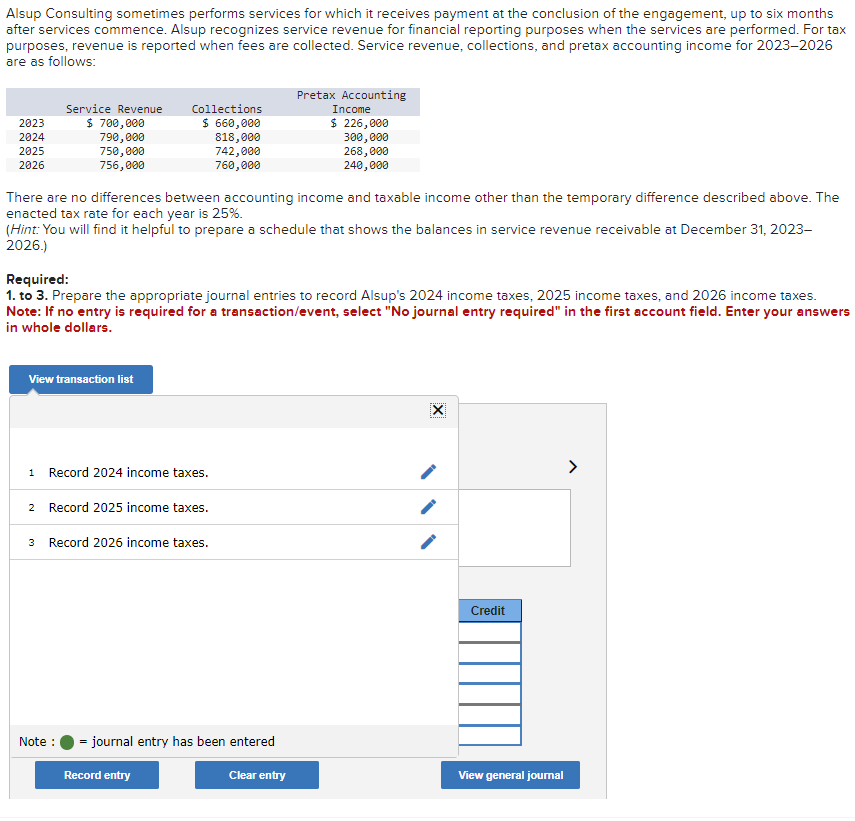Select transaction 1 Record 2024 income taxes
The width and height of the screenshot is (855, 821).
233,472
